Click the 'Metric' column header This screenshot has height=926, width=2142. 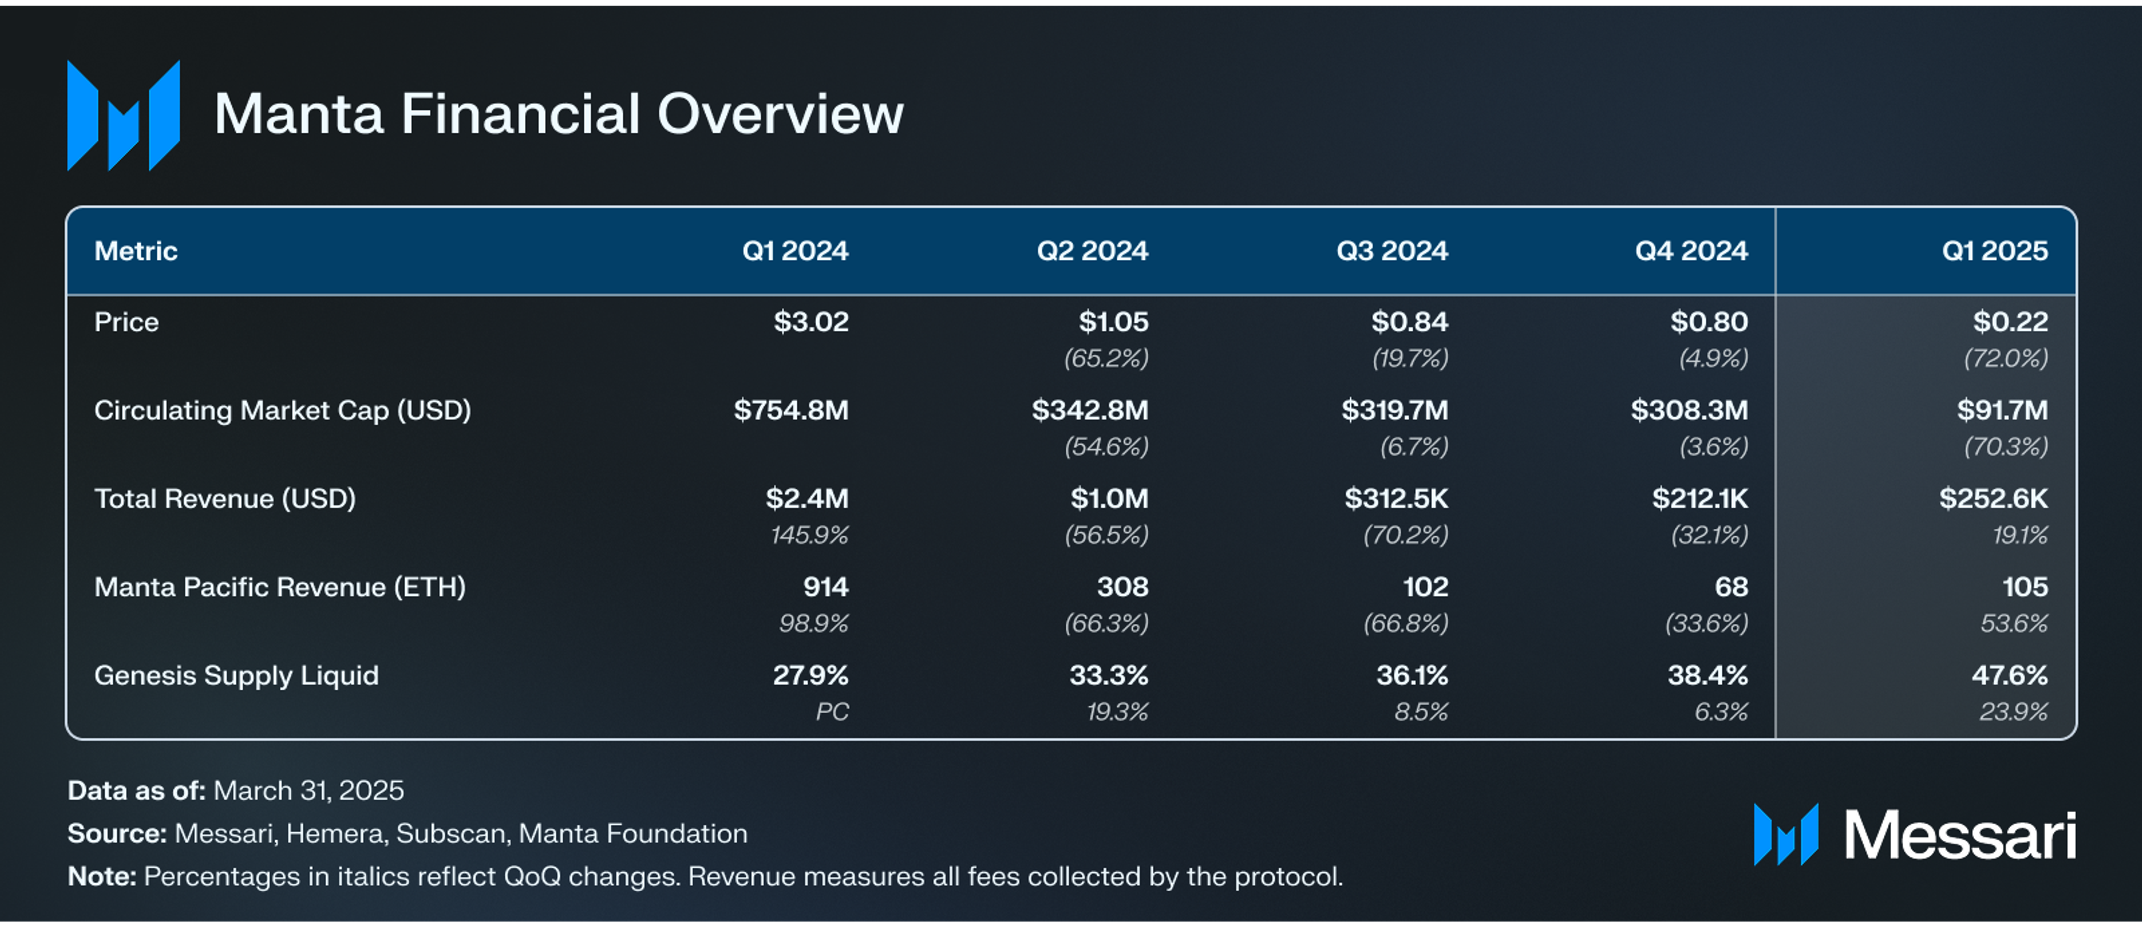pos(136,251)
